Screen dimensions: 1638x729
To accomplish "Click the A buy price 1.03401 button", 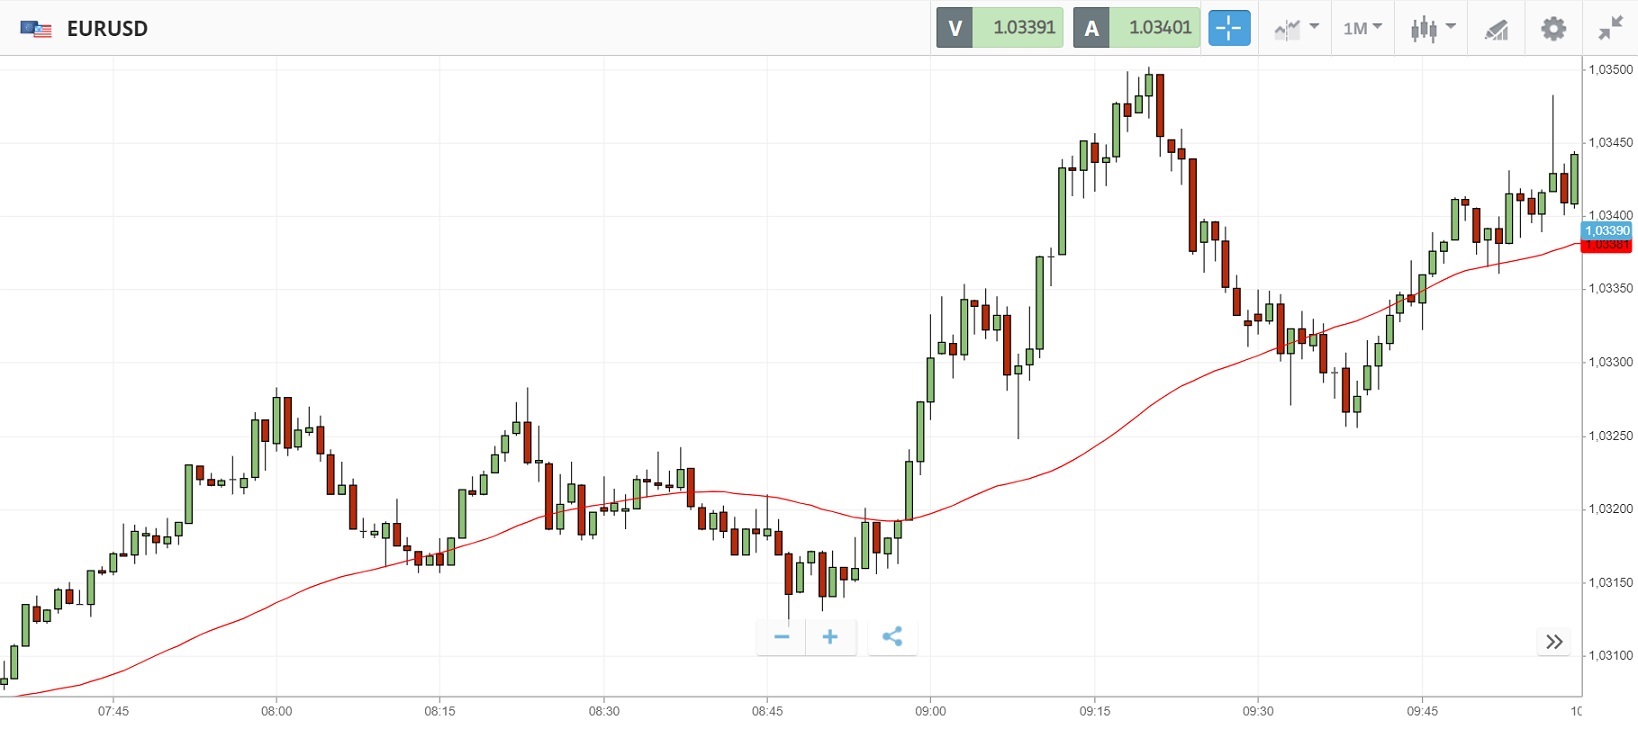I will 1136,28.
